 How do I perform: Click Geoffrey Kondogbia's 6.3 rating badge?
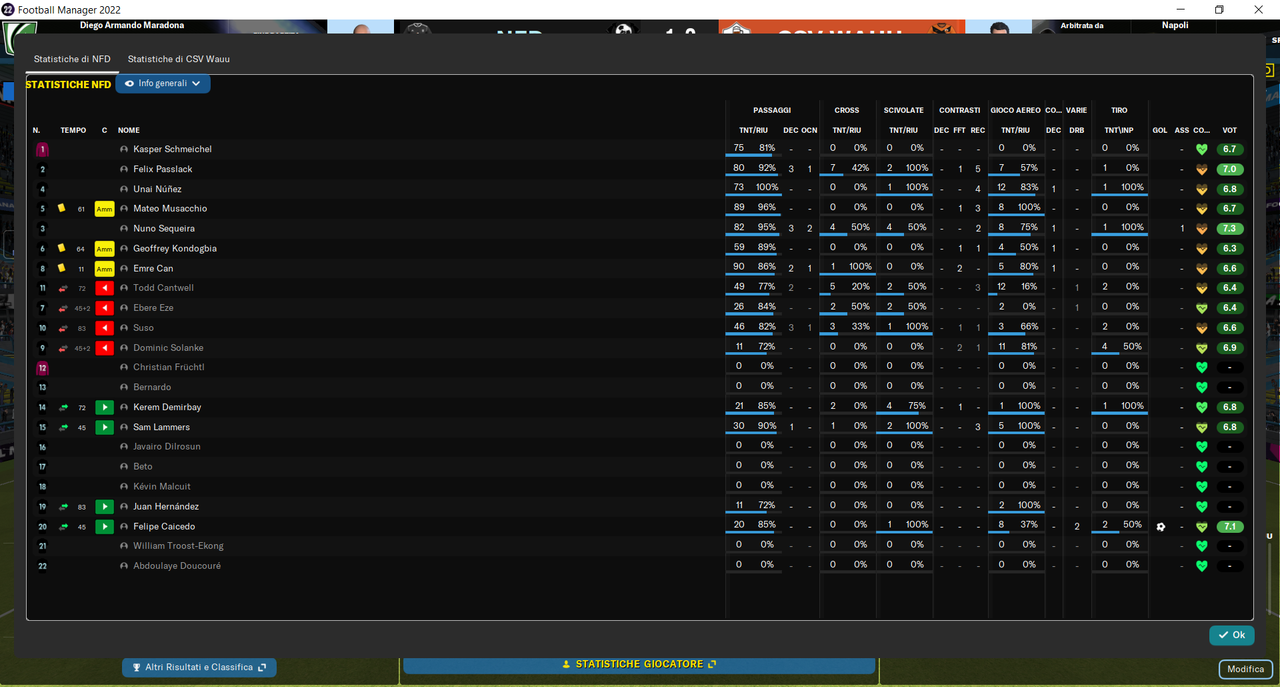(x=1230, y=248)
